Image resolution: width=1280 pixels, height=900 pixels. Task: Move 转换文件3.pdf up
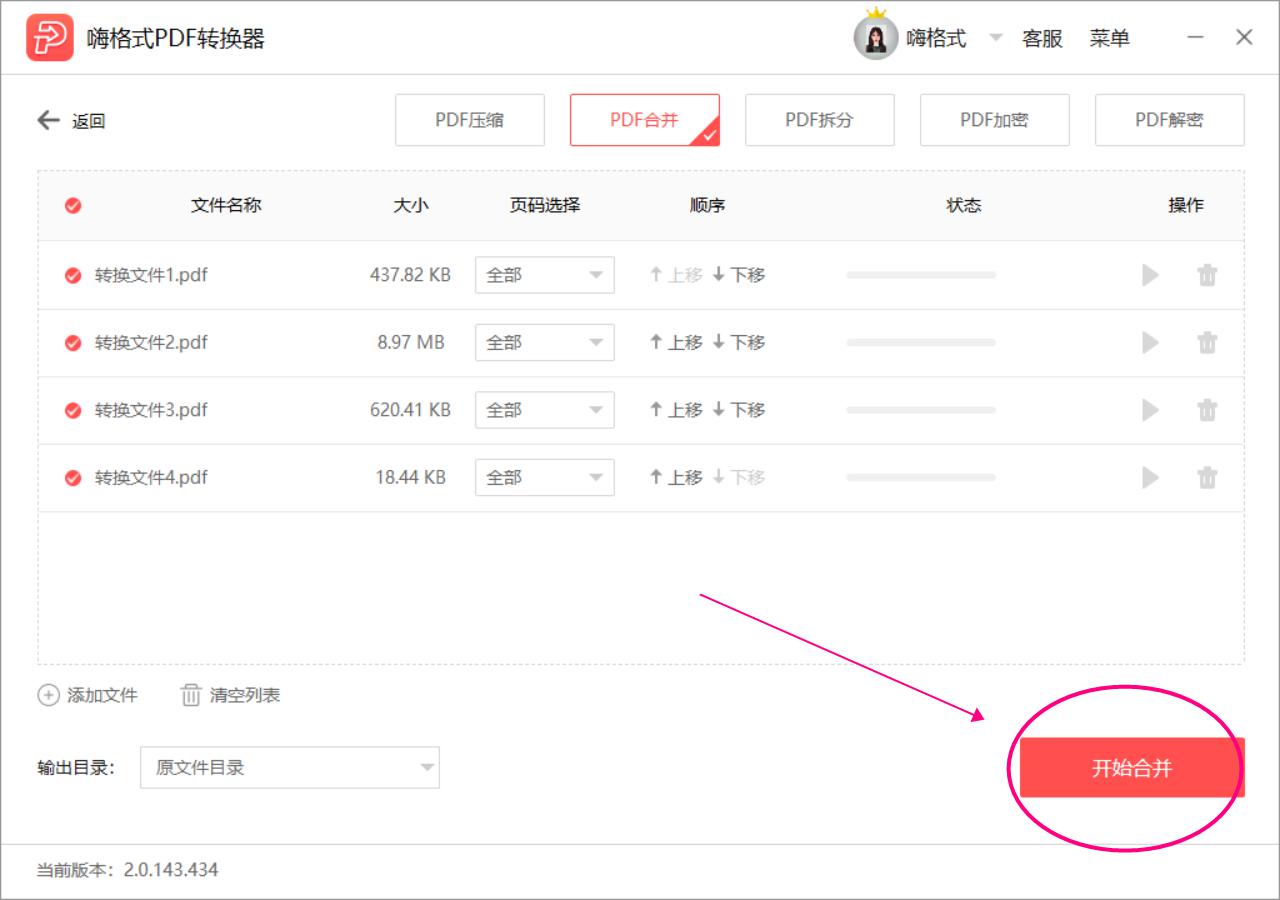tap(676, 410)
